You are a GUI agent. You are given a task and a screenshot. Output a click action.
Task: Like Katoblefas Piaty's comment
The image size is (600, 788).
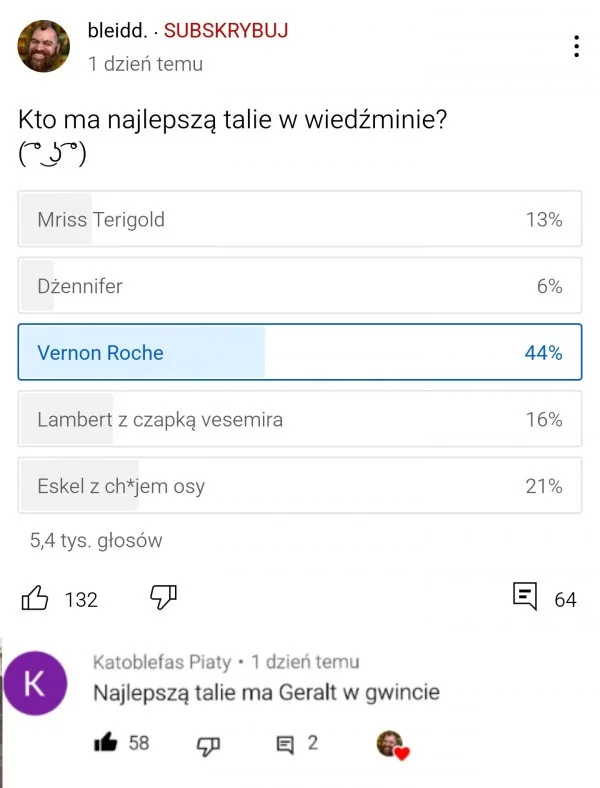pos(105,742)
